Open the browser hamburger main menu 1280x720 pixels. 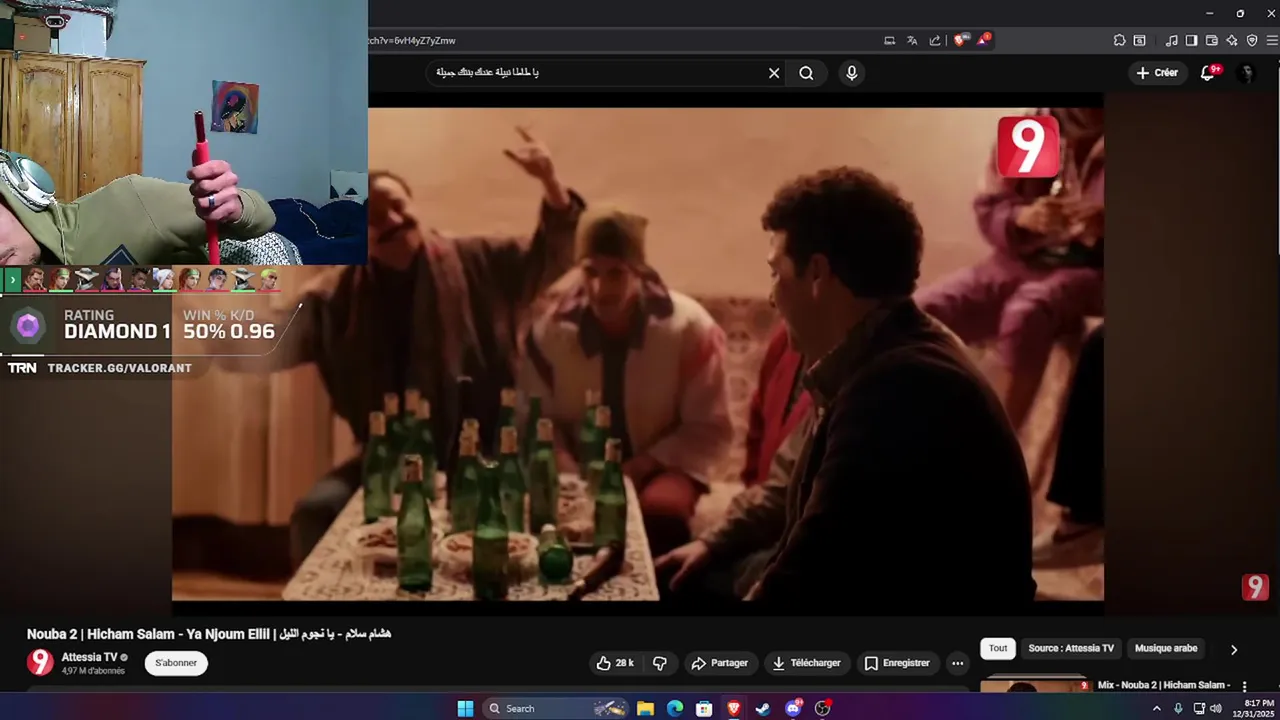pyautogui.click(x=1272, y=41)
